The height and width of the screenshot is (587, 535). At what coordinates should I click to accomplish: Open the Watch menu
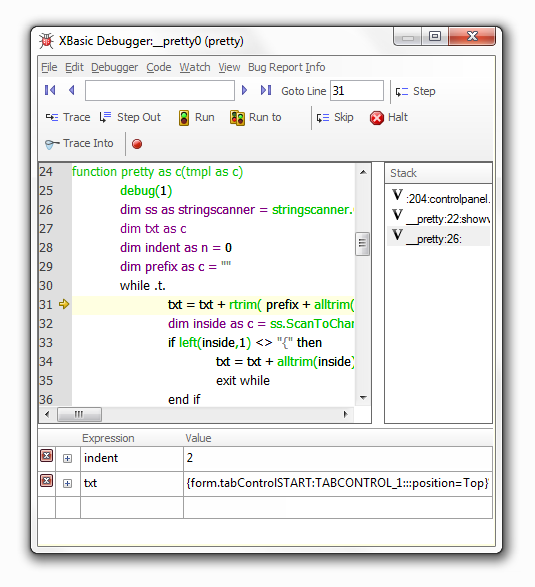tap(195, 67)
